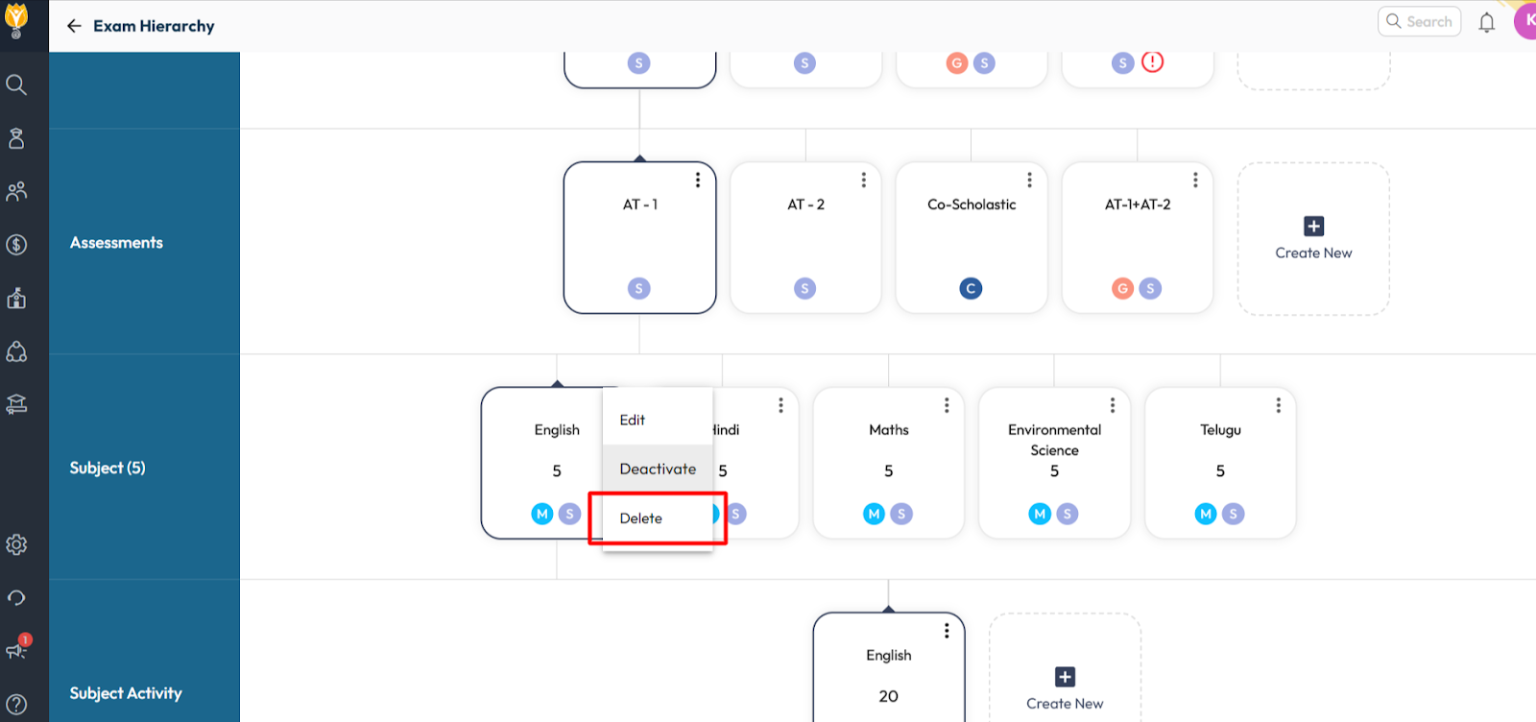Click the red error indicator on the assessment card
The width and height of the screenshot is (1536, 722).
[x=1152, y=61]
